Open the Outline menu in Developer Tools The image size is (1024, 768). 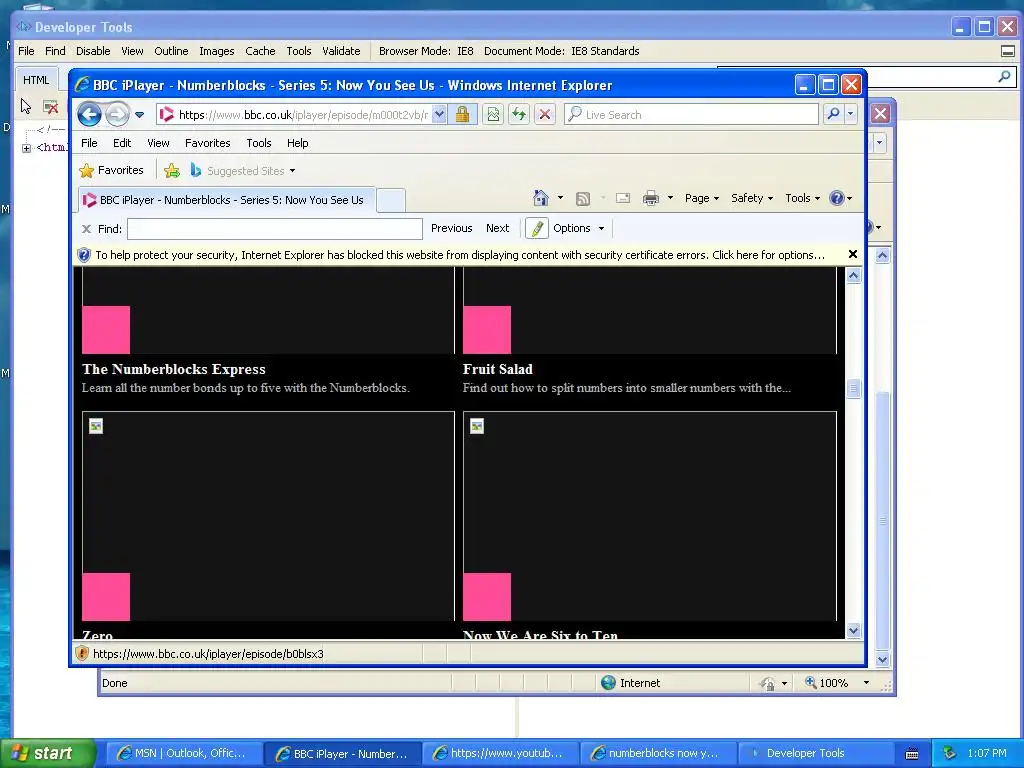tap(171, 51)
